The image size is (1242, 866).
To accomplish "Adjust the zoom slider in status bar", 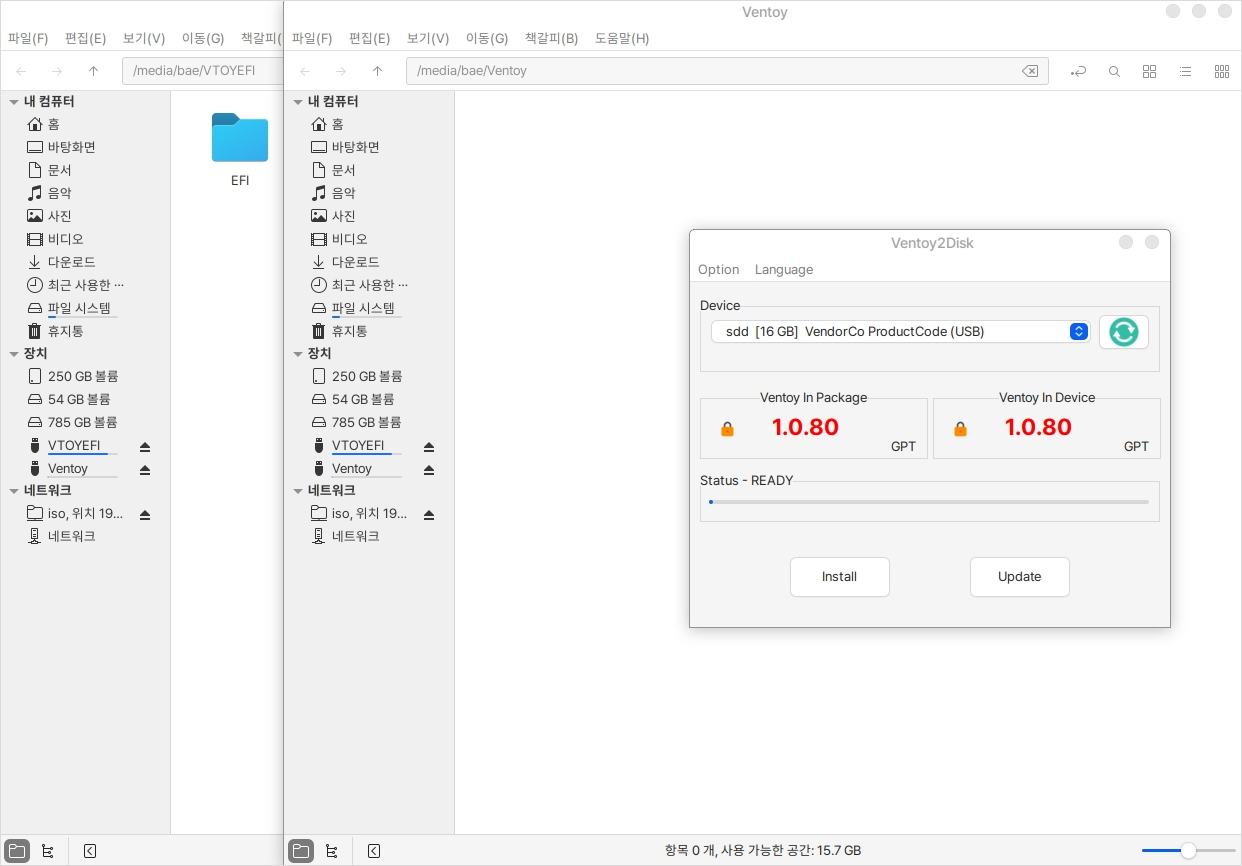I will [x=1188, y=851].
